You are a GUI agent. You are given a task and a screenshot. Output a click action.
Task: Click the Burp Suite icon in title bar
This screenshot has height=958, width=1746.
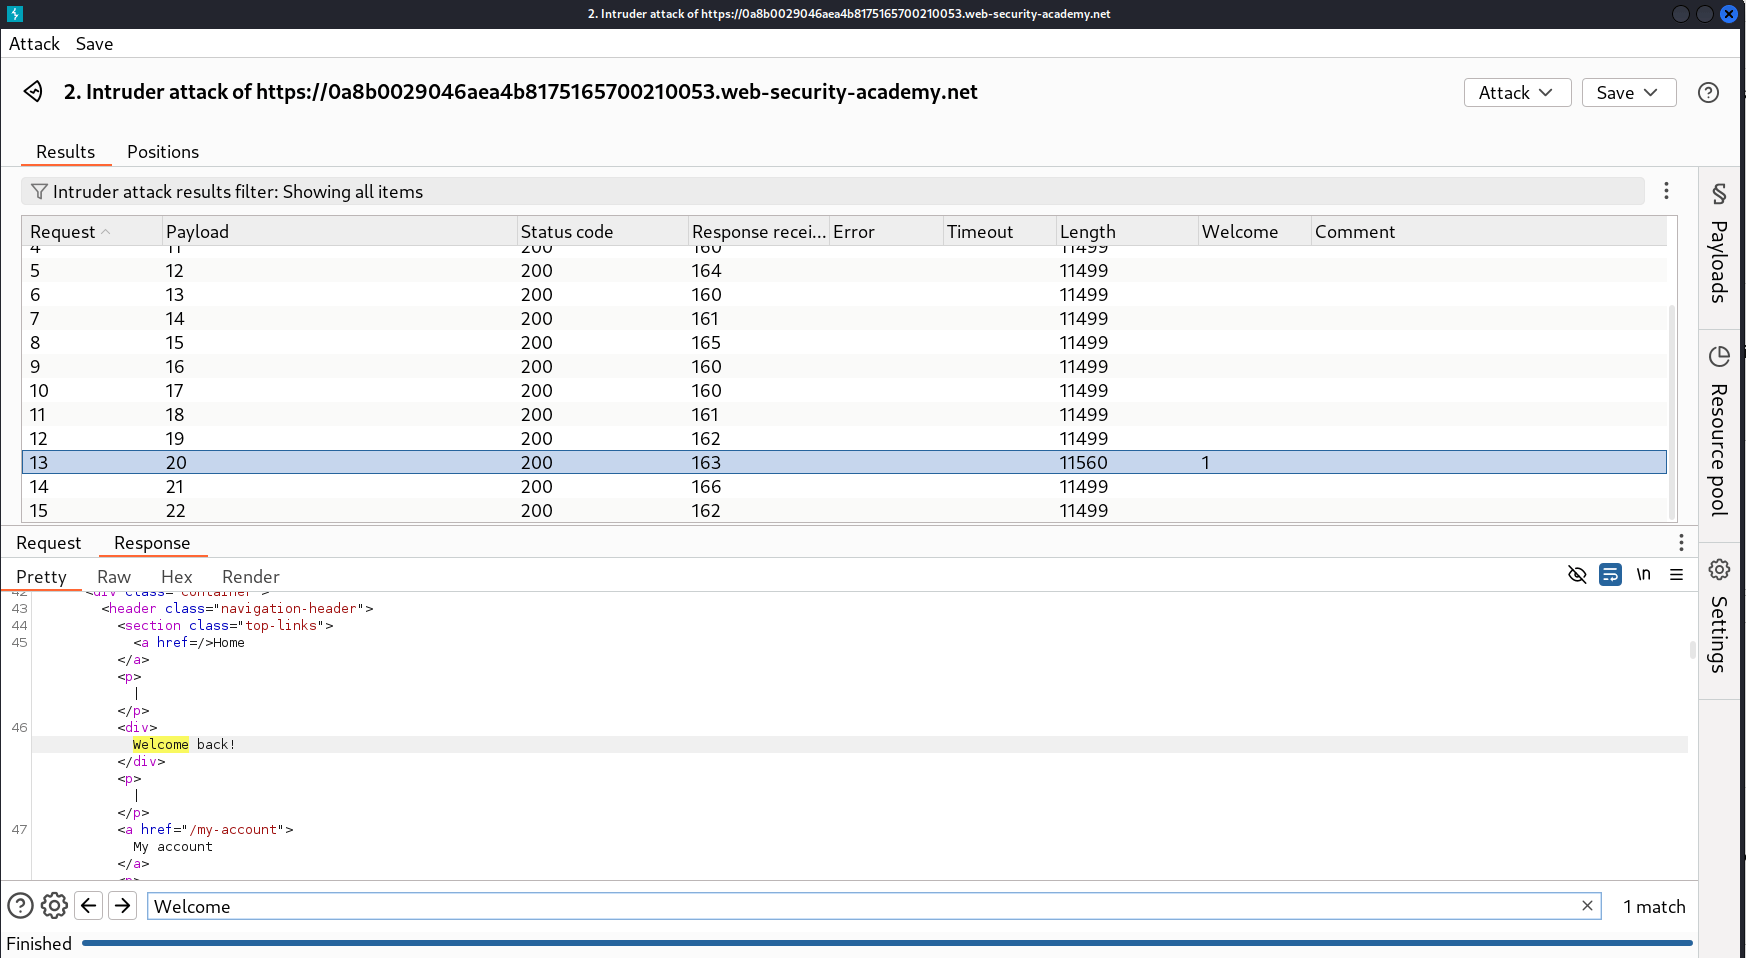[x=14, y=14]
